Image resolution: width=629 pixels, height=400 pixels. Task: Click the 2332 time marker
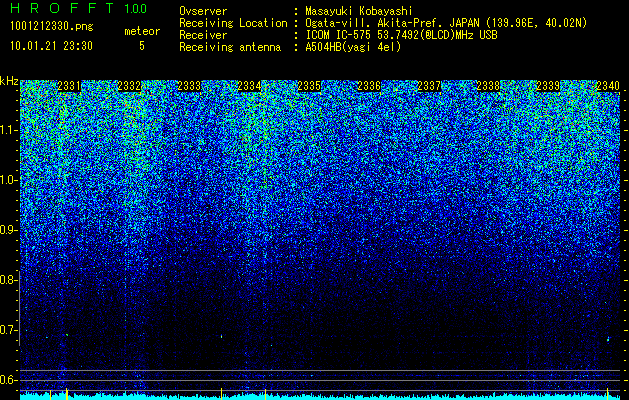click(x=129, y=86)
